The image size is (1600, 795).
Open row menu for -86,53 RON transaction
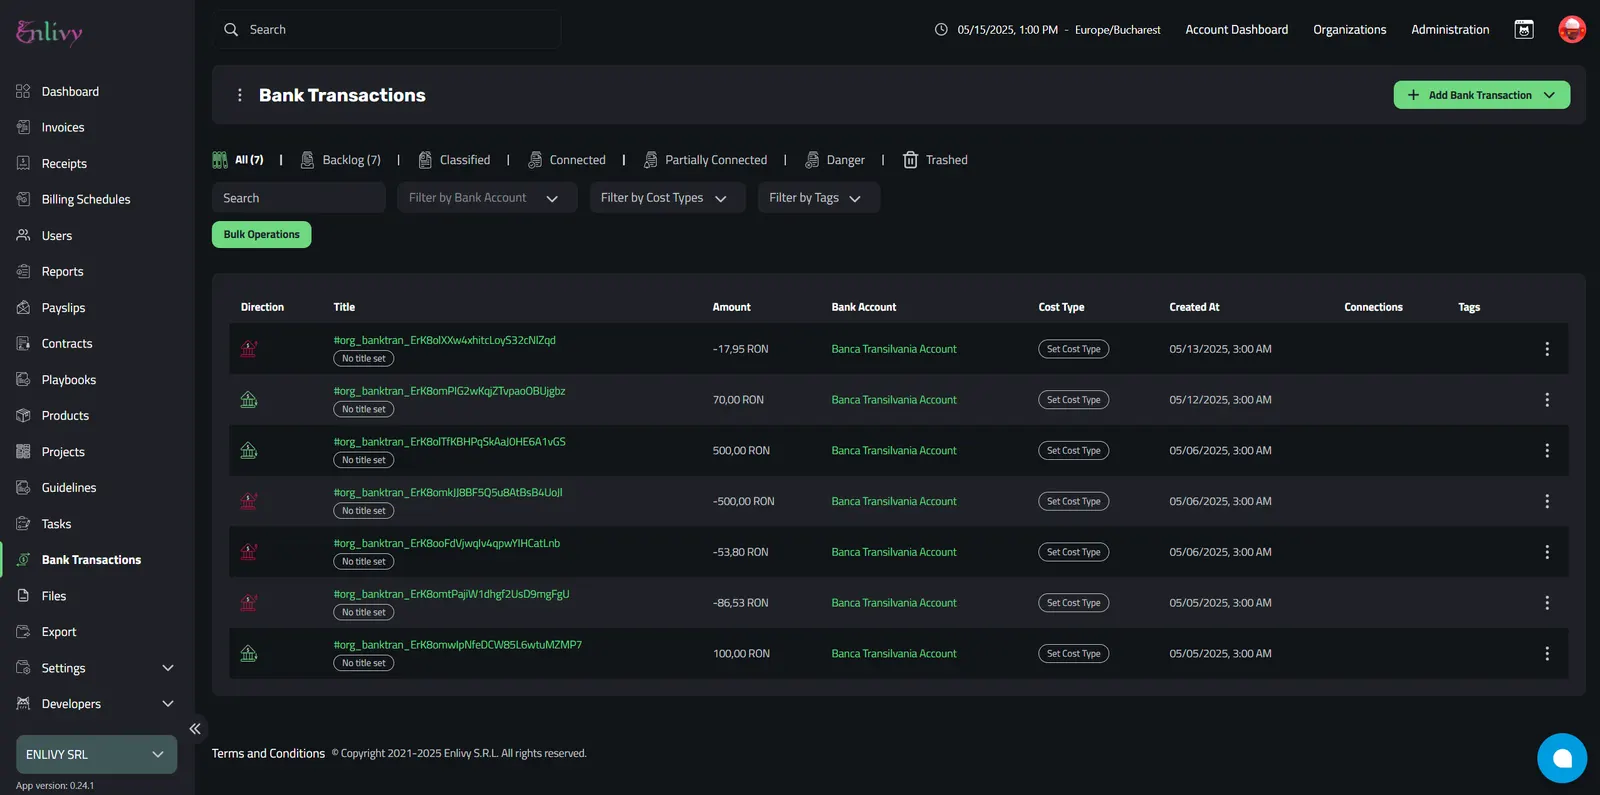pos(1546,603)
